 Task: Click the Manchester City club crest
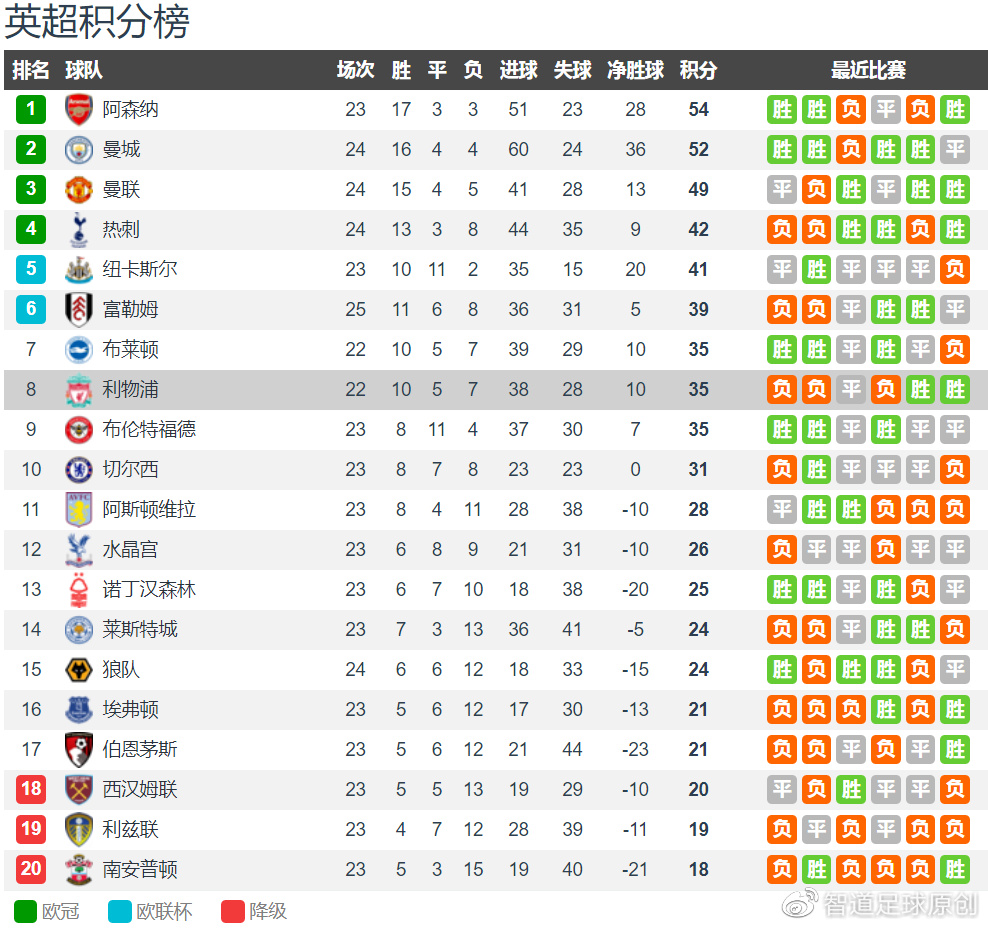click(79, 149)
